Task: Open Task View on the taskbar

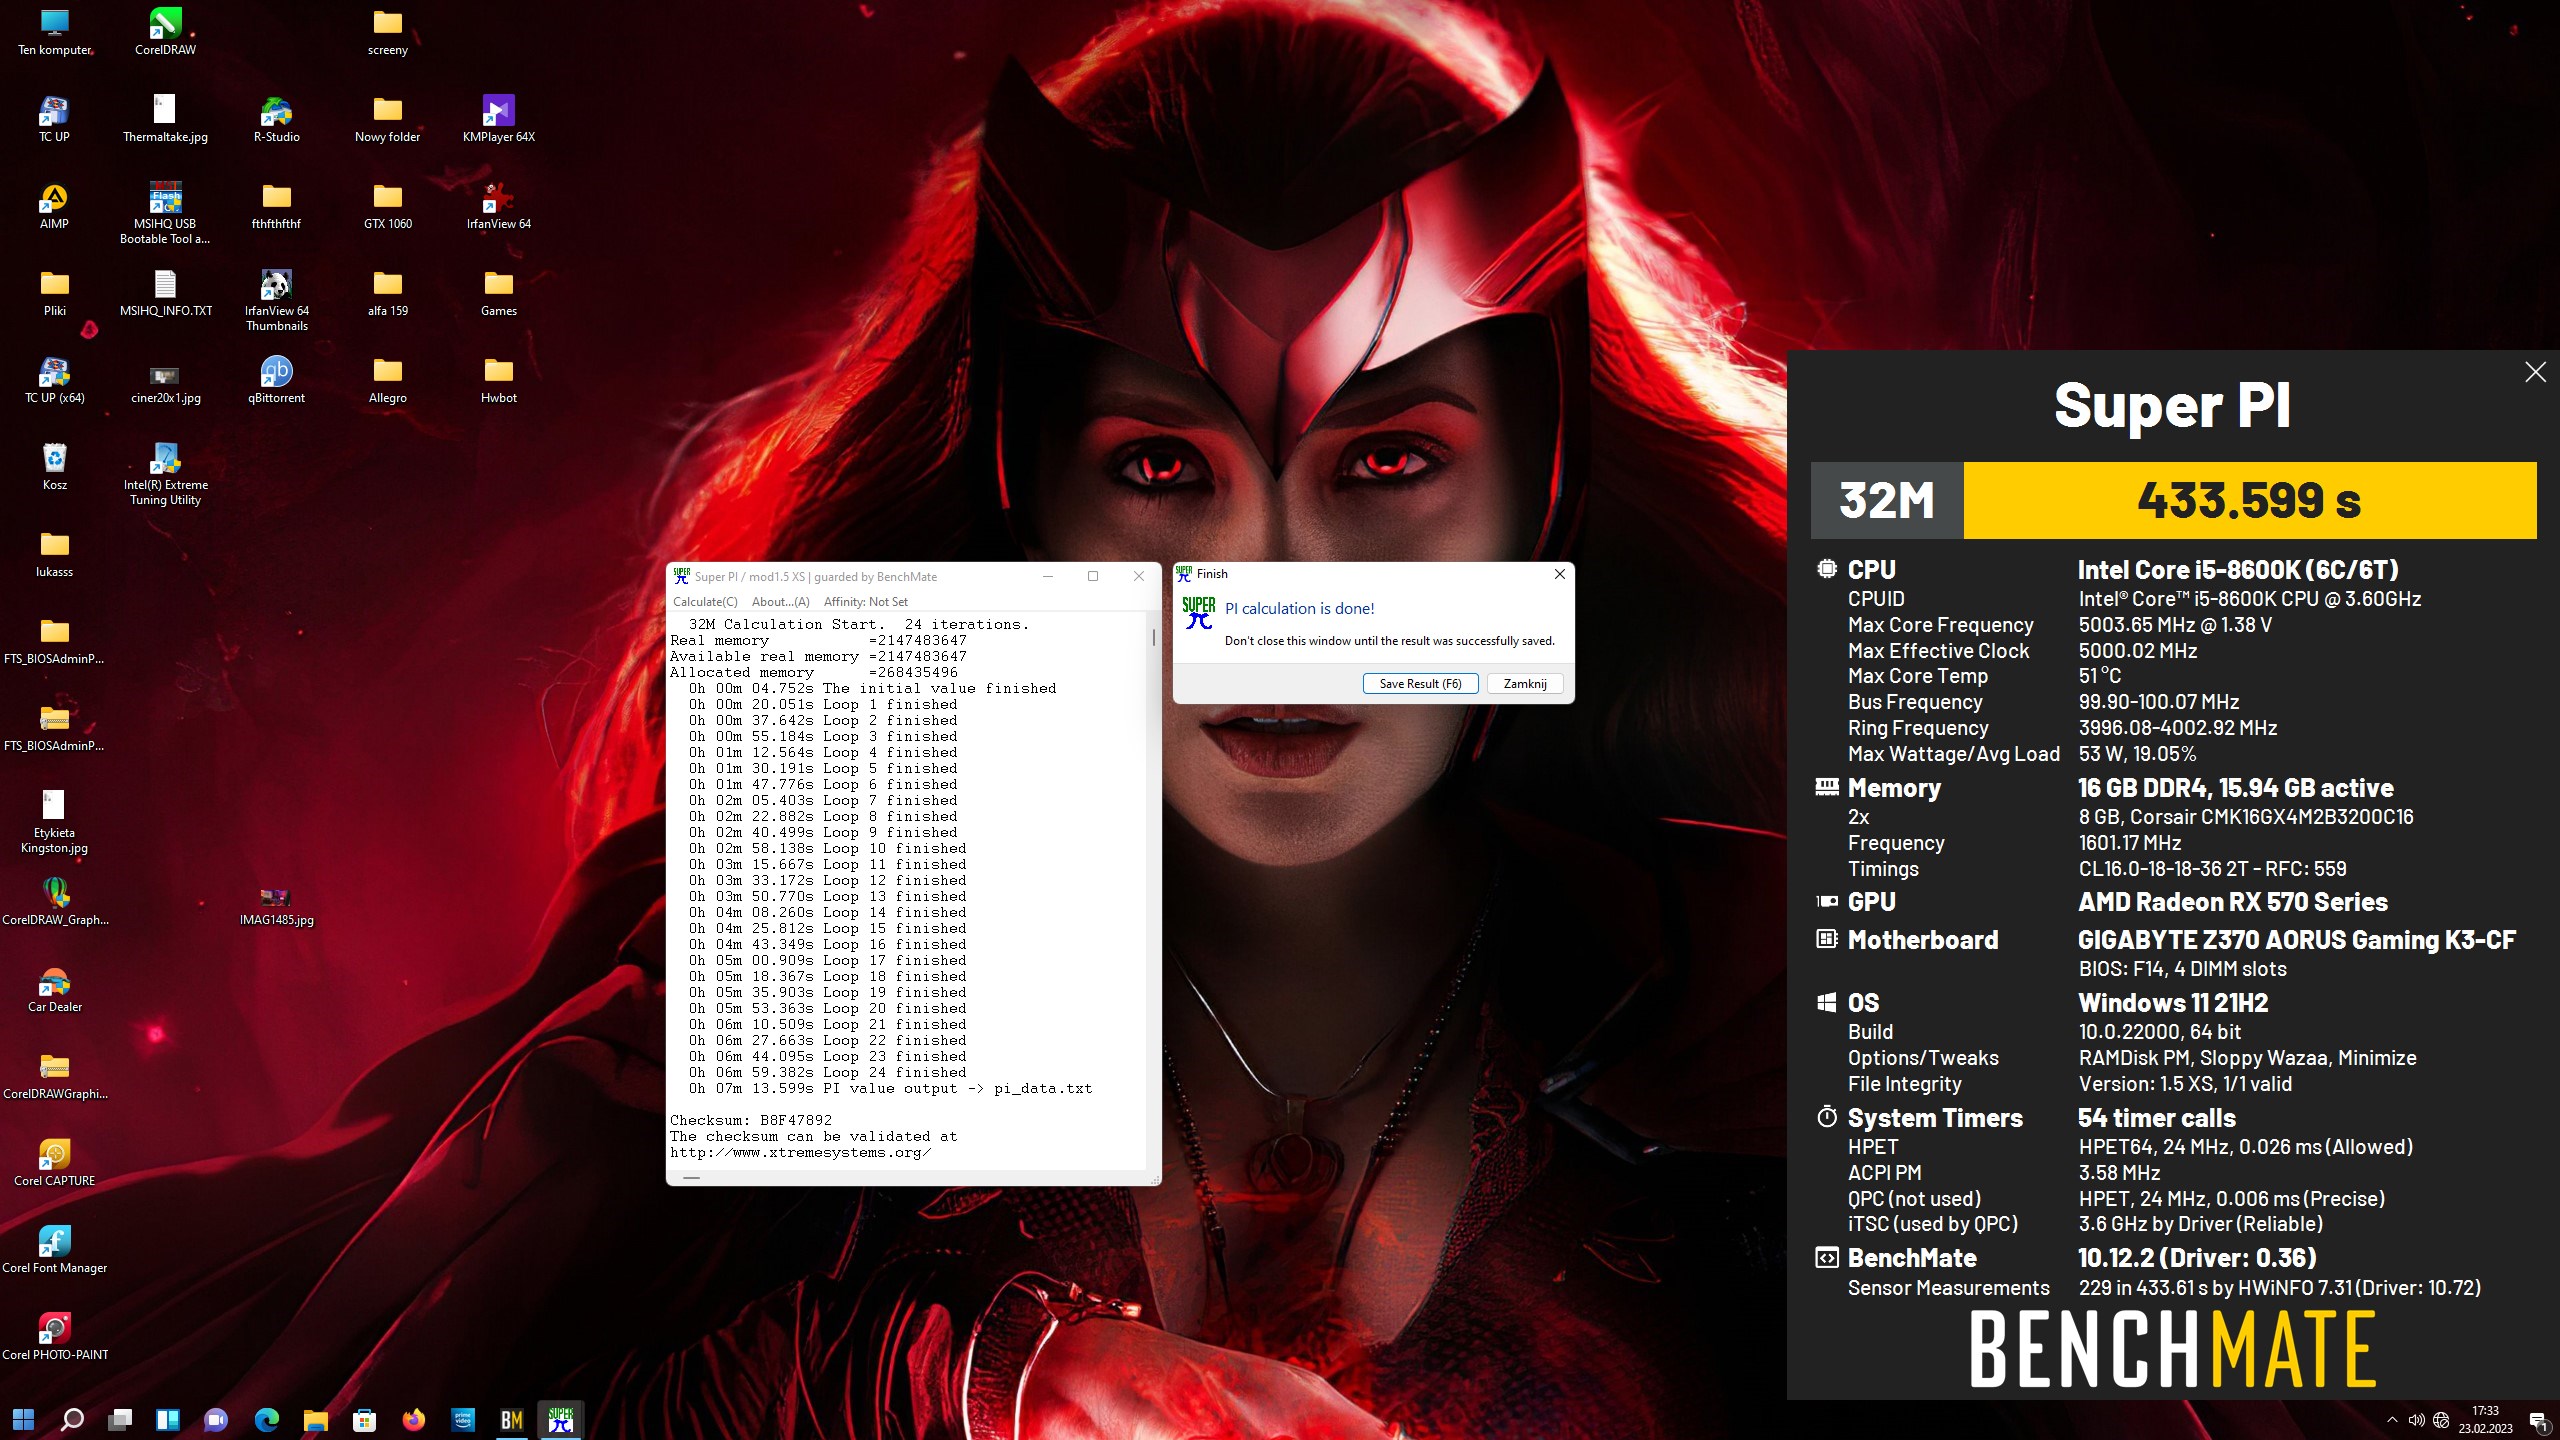Action: pyautogui.click(x=121, y=1419)
